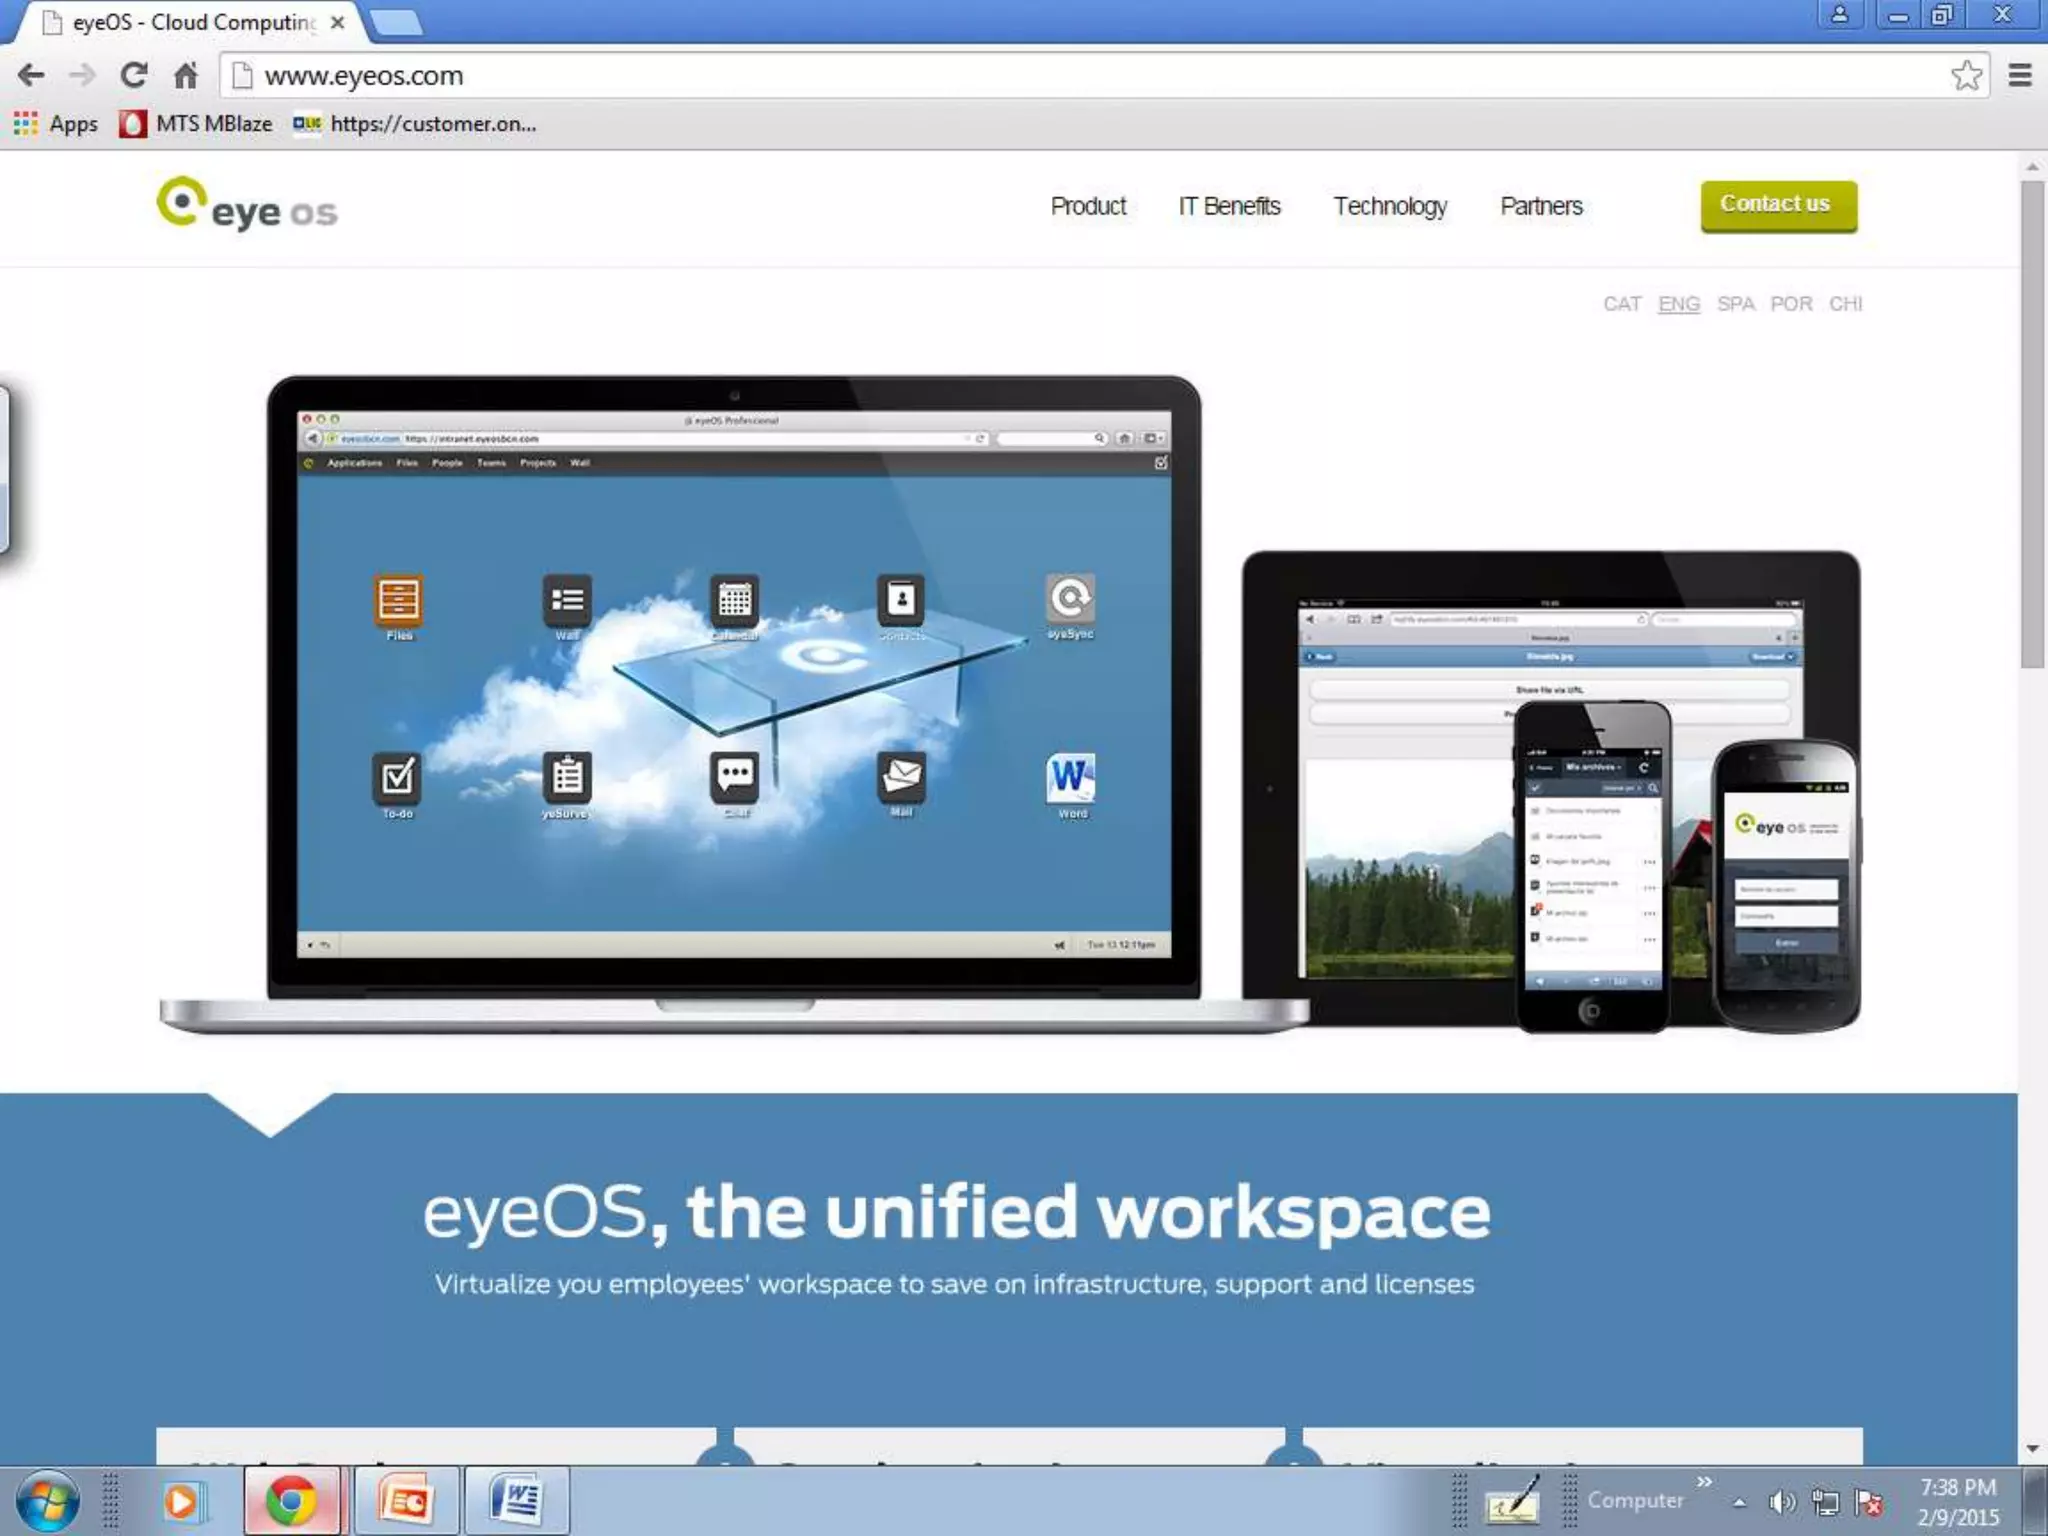Open the IT Benefits menu item
Image resolution: width=2048 pixels, height=1536 pixels.
point(1229,206)
